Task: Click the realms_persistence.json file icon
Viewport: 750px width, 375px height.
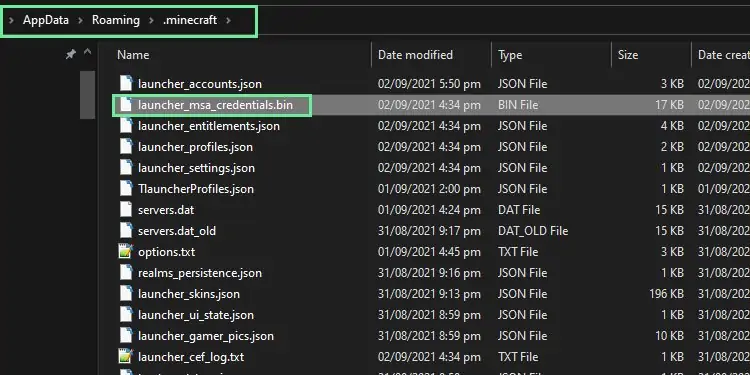Action: (126, 273)
